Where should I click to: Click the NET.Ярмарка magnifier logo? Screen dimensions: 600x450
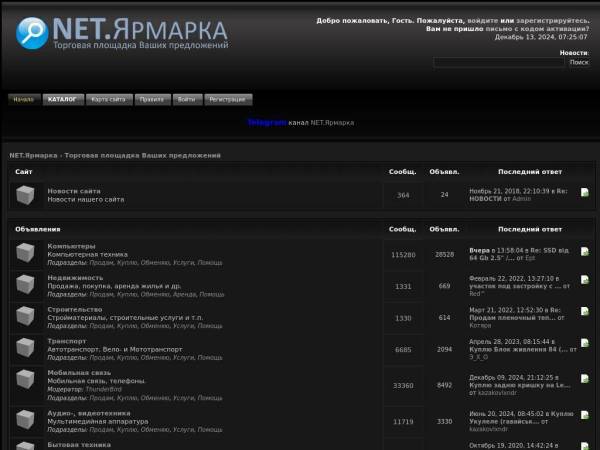coord(32,33)
